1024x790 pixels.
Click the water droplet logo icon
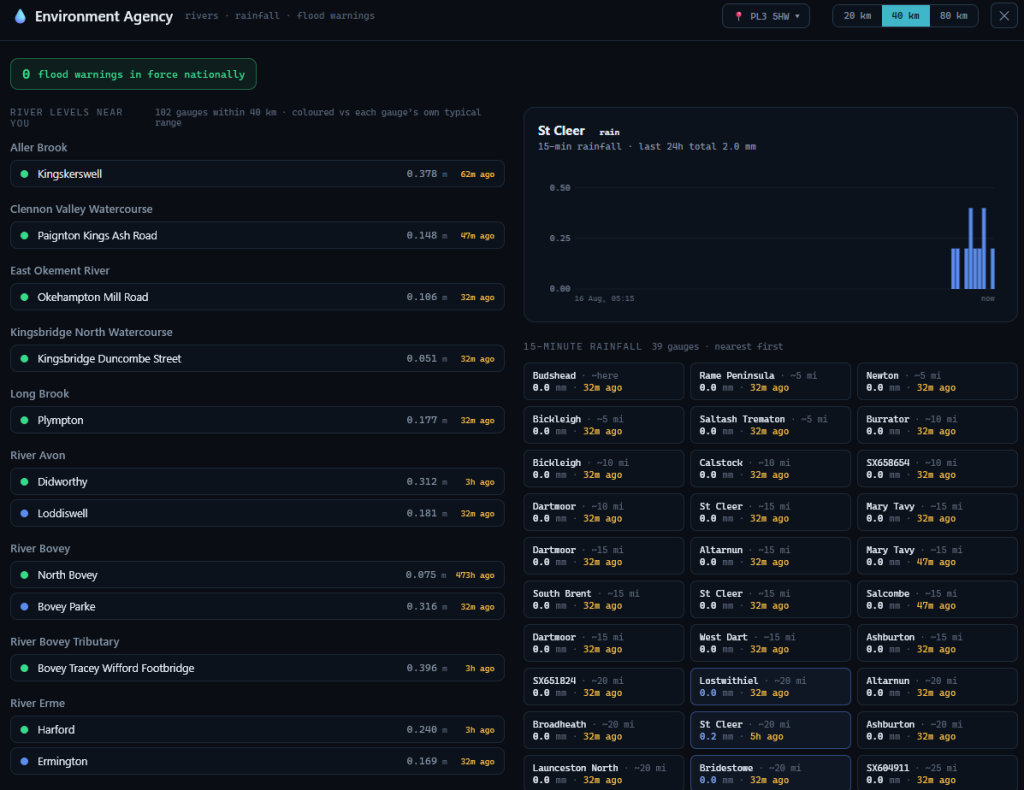click(20, 16)
